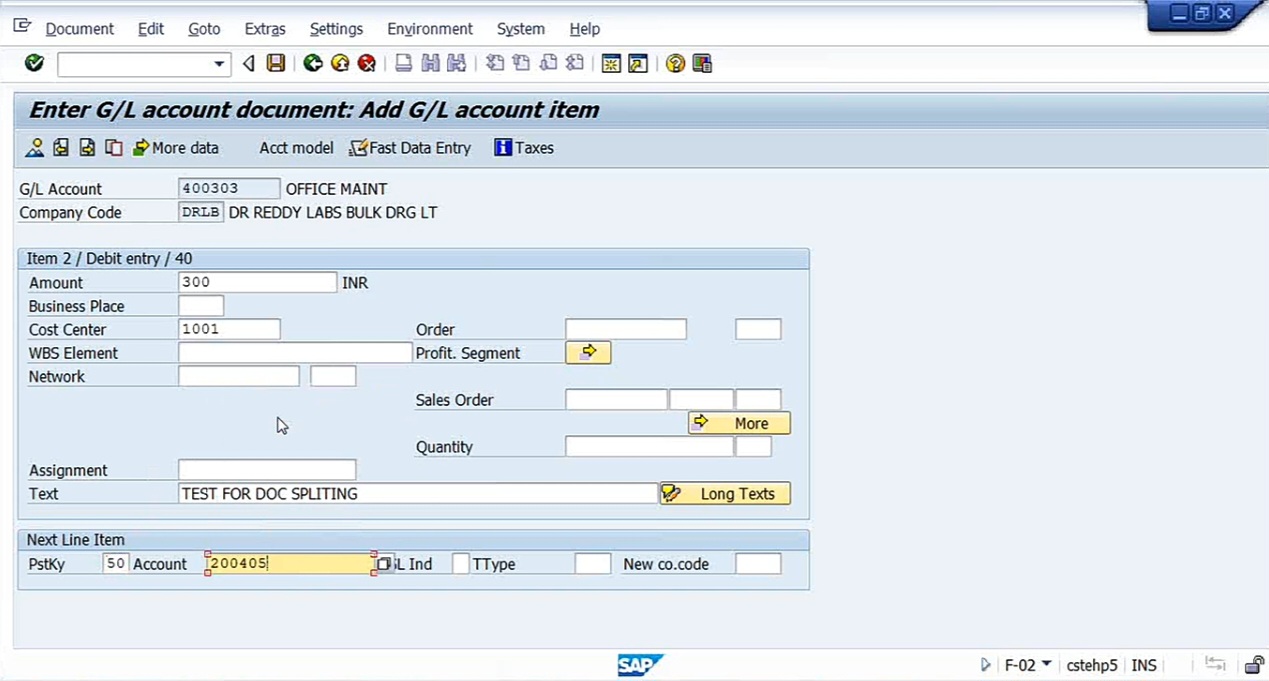1269x681 pixels.
Task: Click the More button under Sales Order
Action: [739, 423]
